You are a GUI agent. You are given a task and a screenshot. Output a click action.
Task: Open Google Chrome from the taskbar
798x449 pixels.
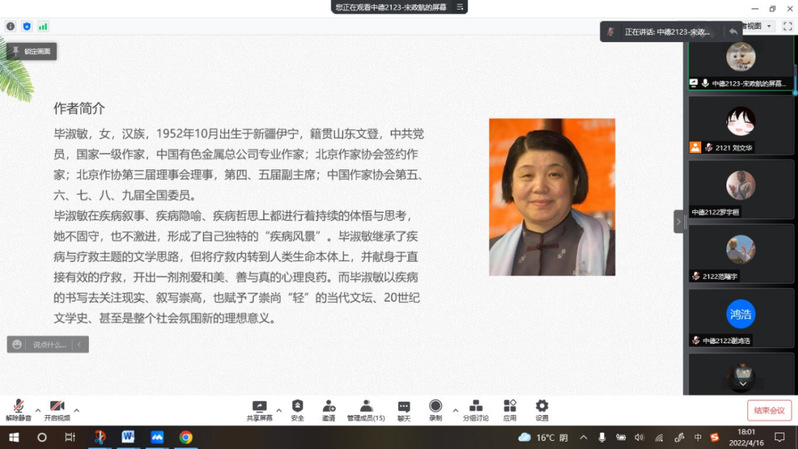[186, 438]
